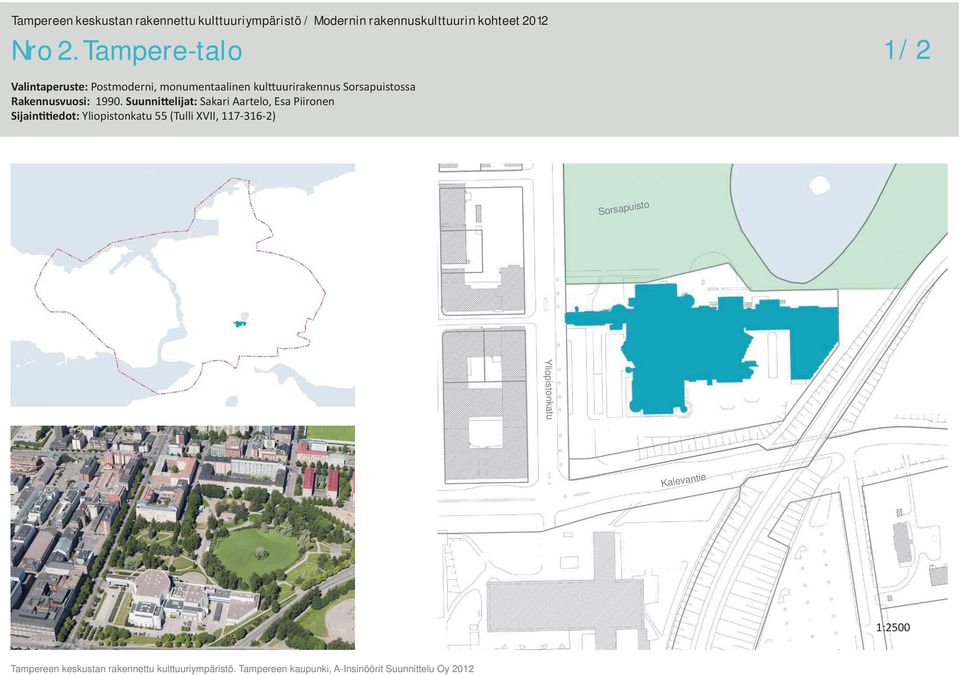The width and height of the screenshot is (960, 675).
Task: Click the "Yliopistonkatu" street label on the site plan
Action: click(x=549, y=389)
